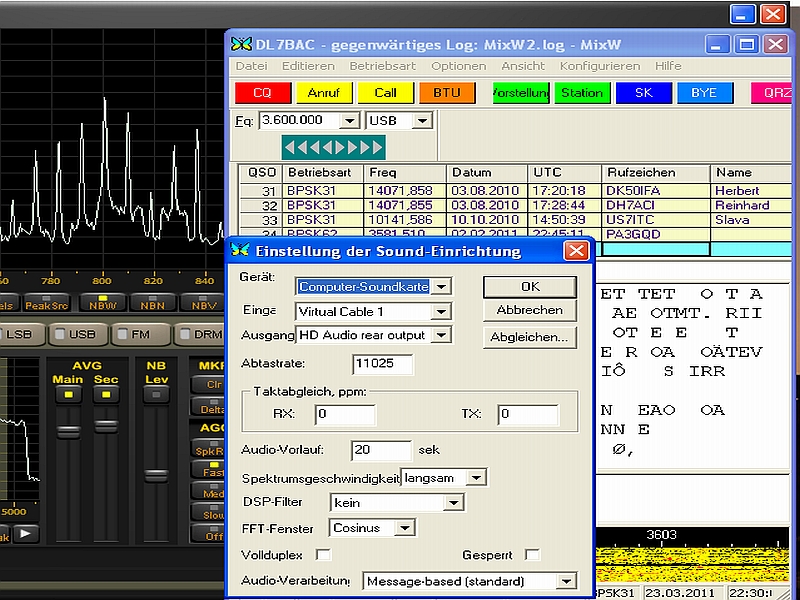Toggle the NB Lev indicator button
The image size is (800, 600).
156,394
